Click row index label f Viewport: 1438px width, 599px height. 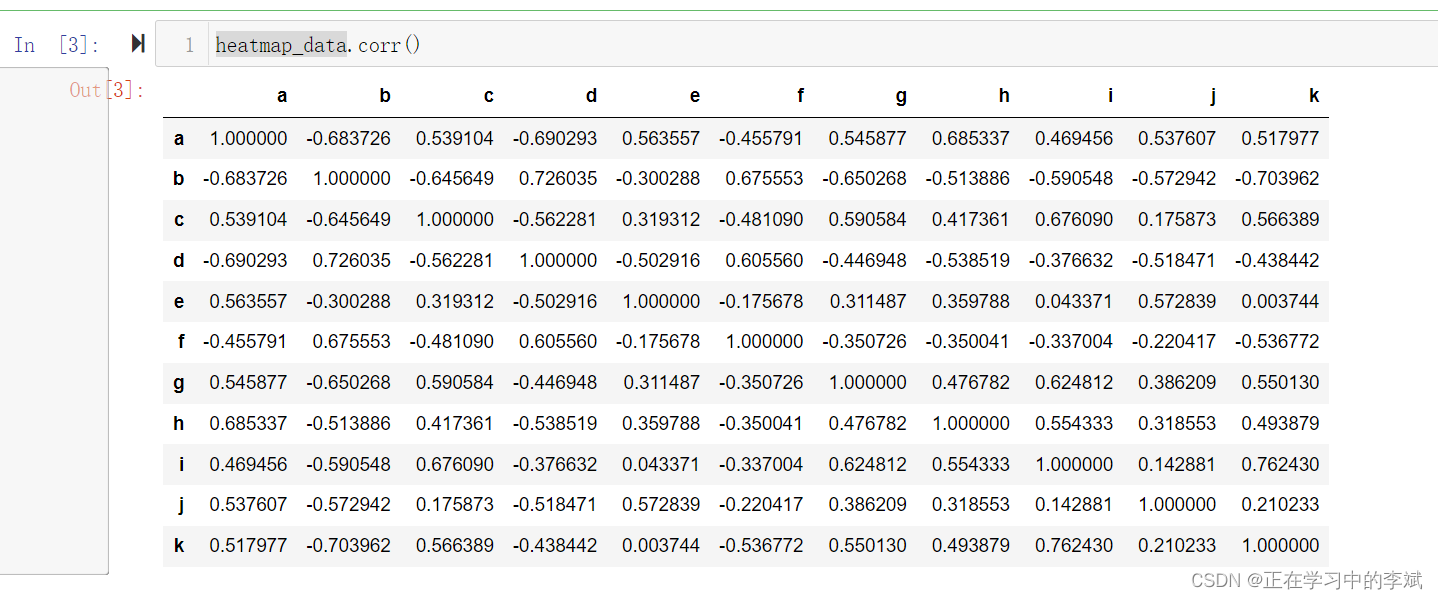coord(181,341)
